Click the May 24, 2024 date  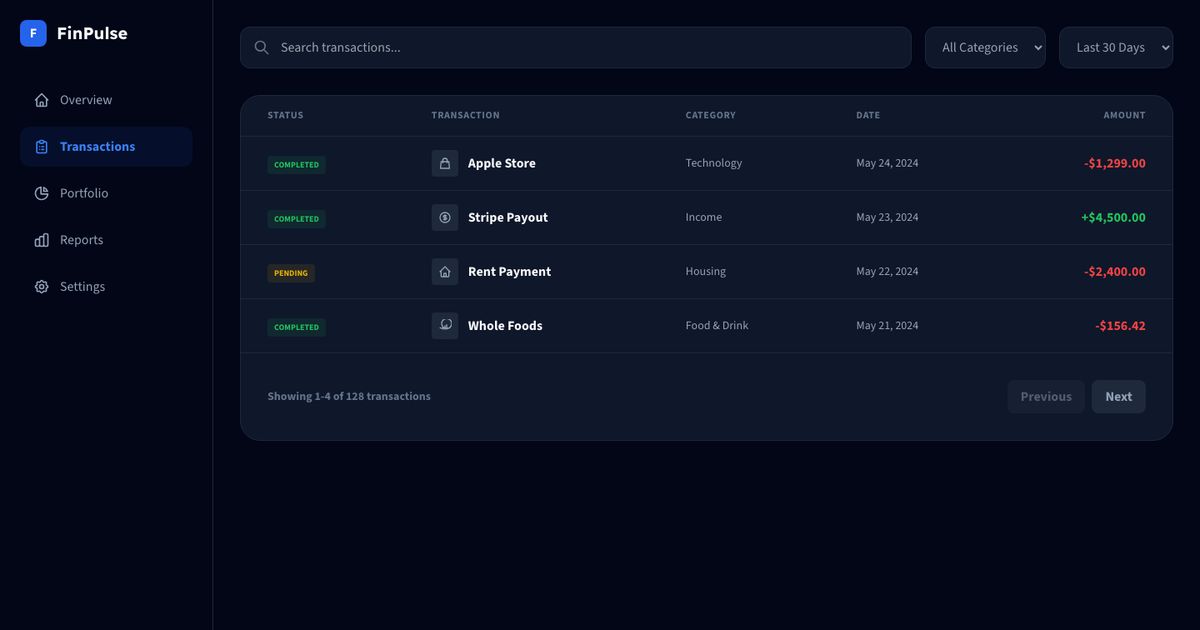pyautogui.click(x=887, y=163)
